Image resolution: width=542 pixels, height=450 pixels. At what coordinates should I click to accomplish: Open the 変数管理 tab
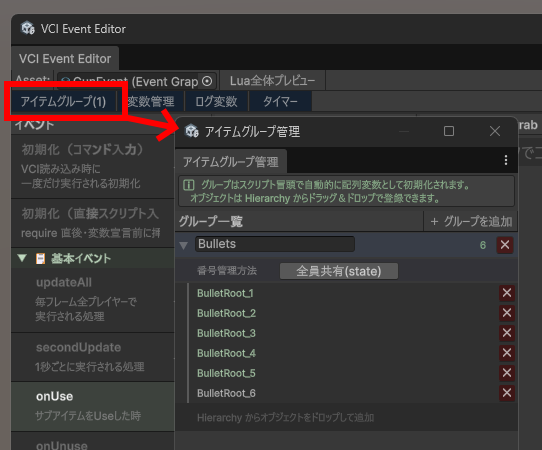click(x=151, y=102)
